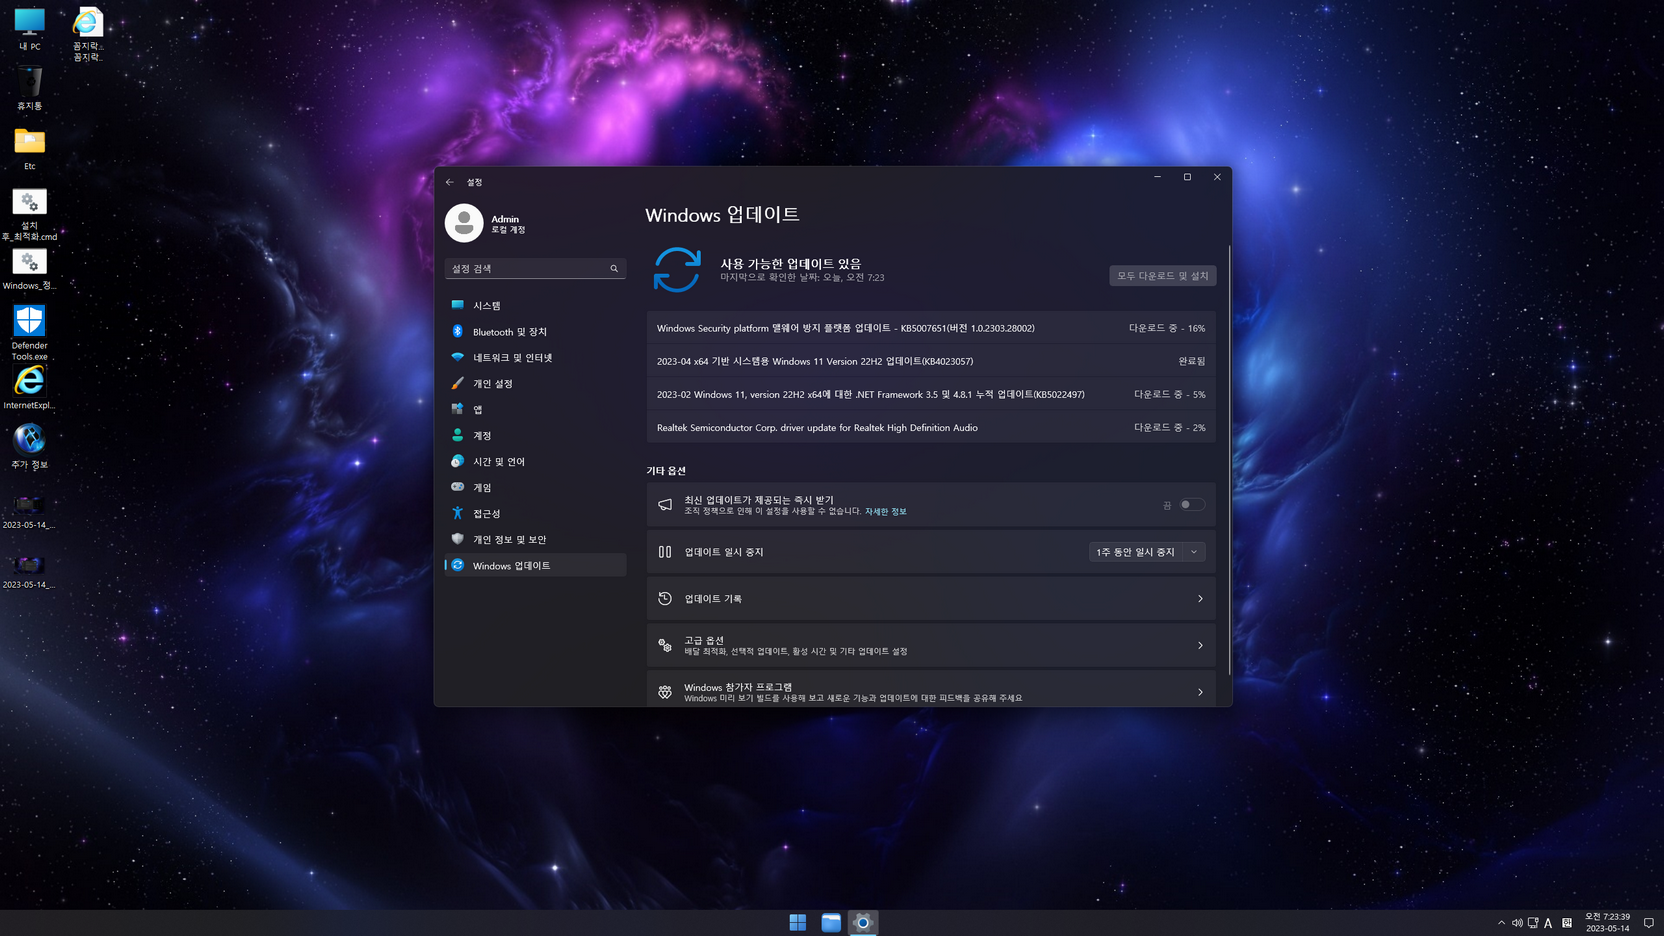Expand the pause duration dropdown arrow

[1194, 552]
